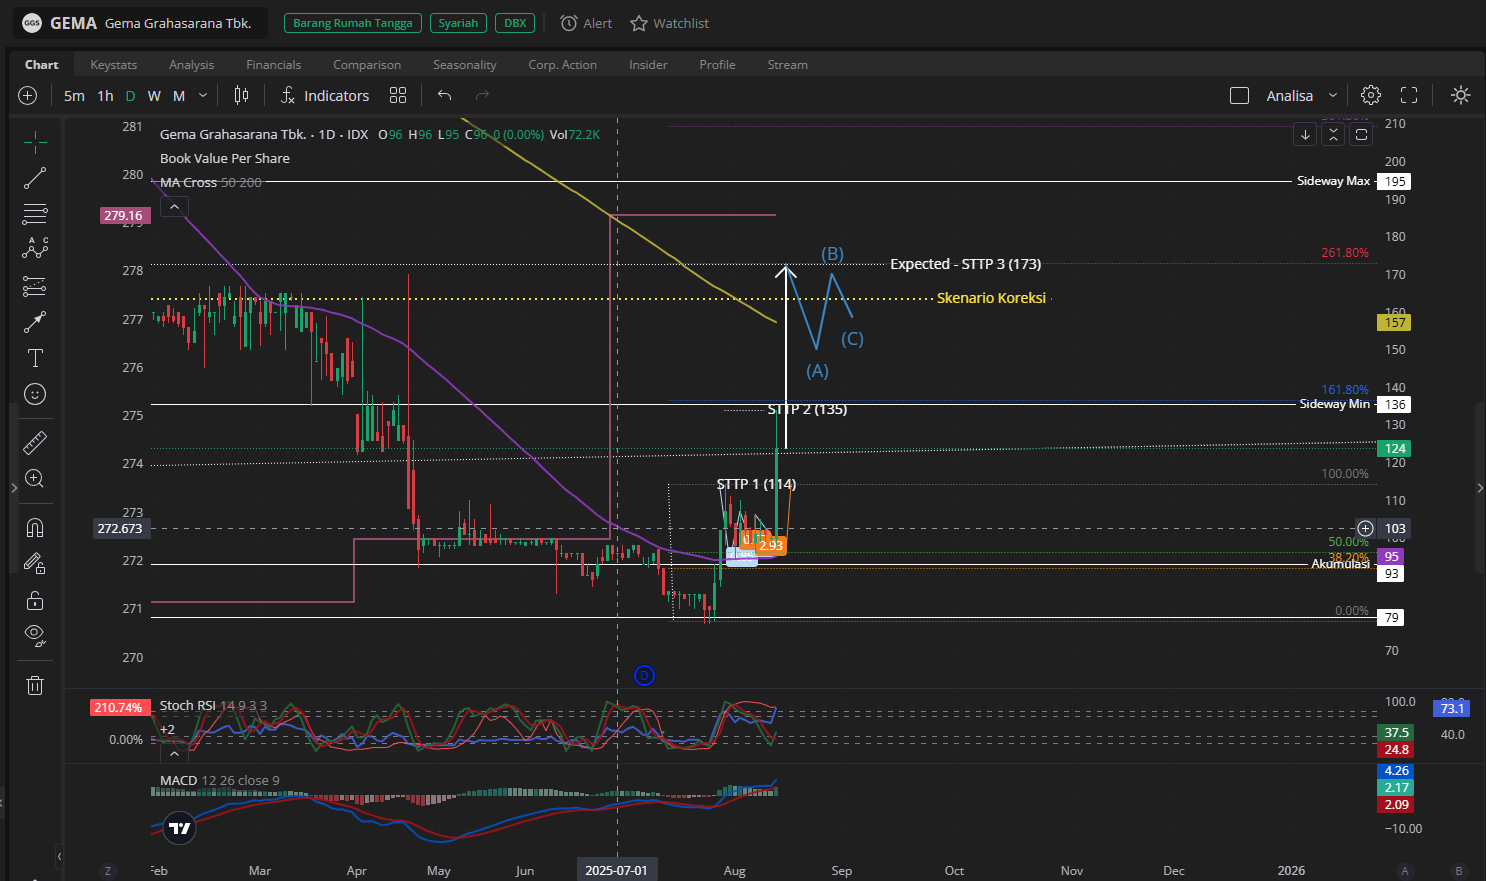
Task: Expand the +2 hidden Stoch indicators
Action: 167,729
